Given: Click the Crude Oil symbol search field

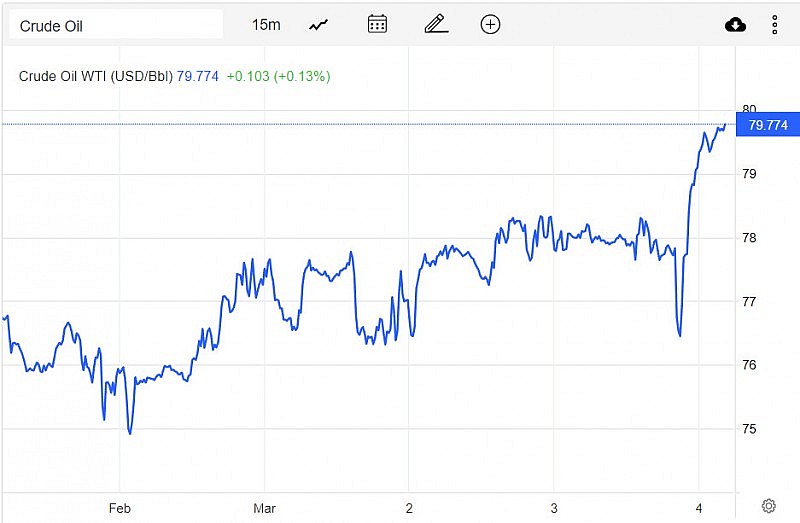Looking at the screenshot, I should tap(115, 25).
